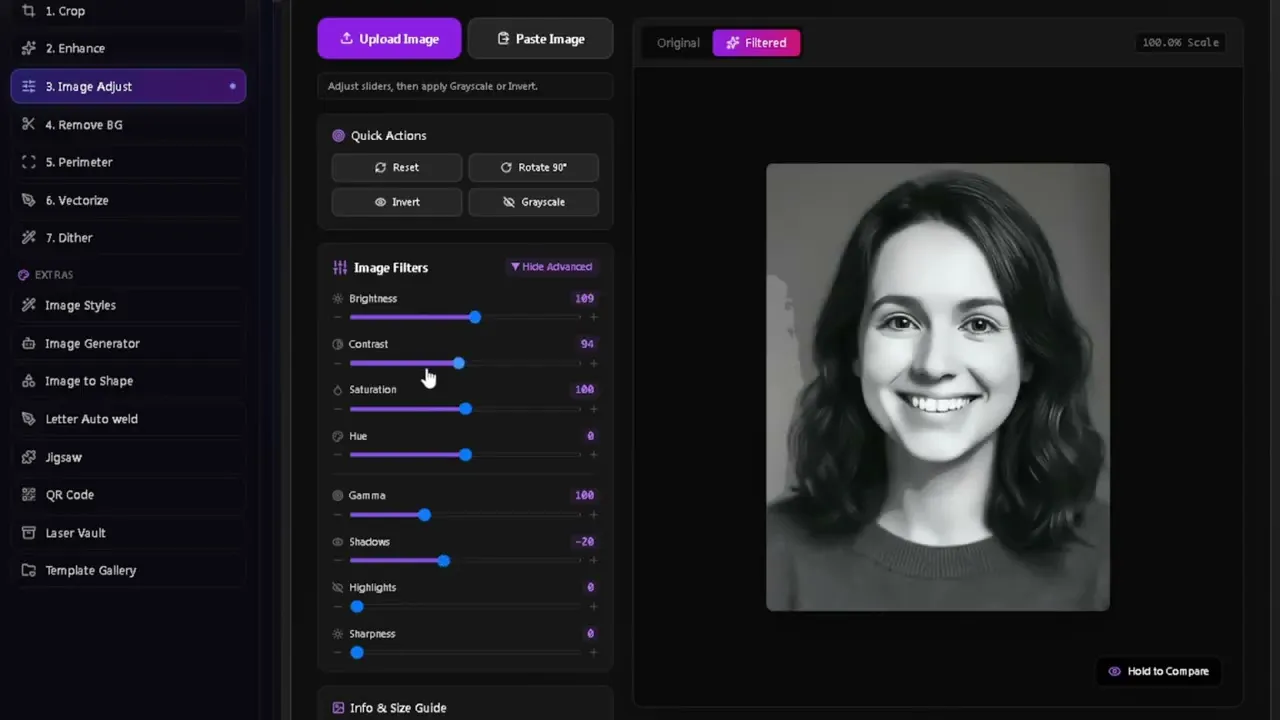The height and width of the screenshot is (720, 1280).
Task: Click the Dither icon in sidebar
Action: pos(28,238)
